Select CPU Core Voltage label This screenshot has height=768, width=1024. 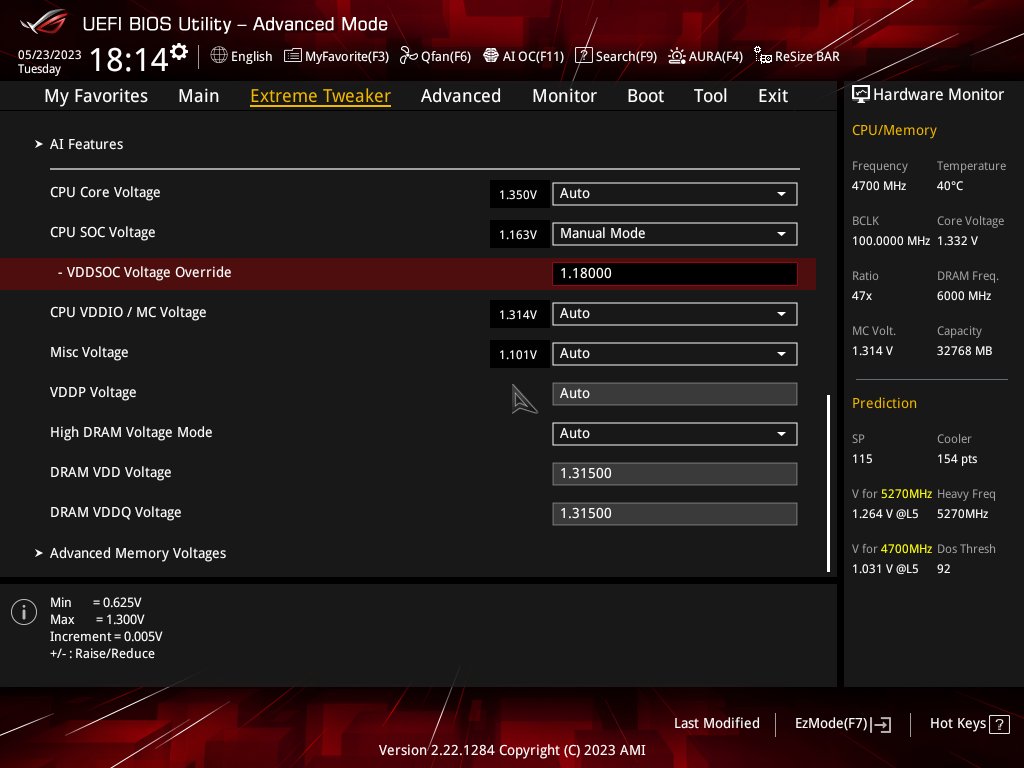pyautogui.click(x=105, y=193)
